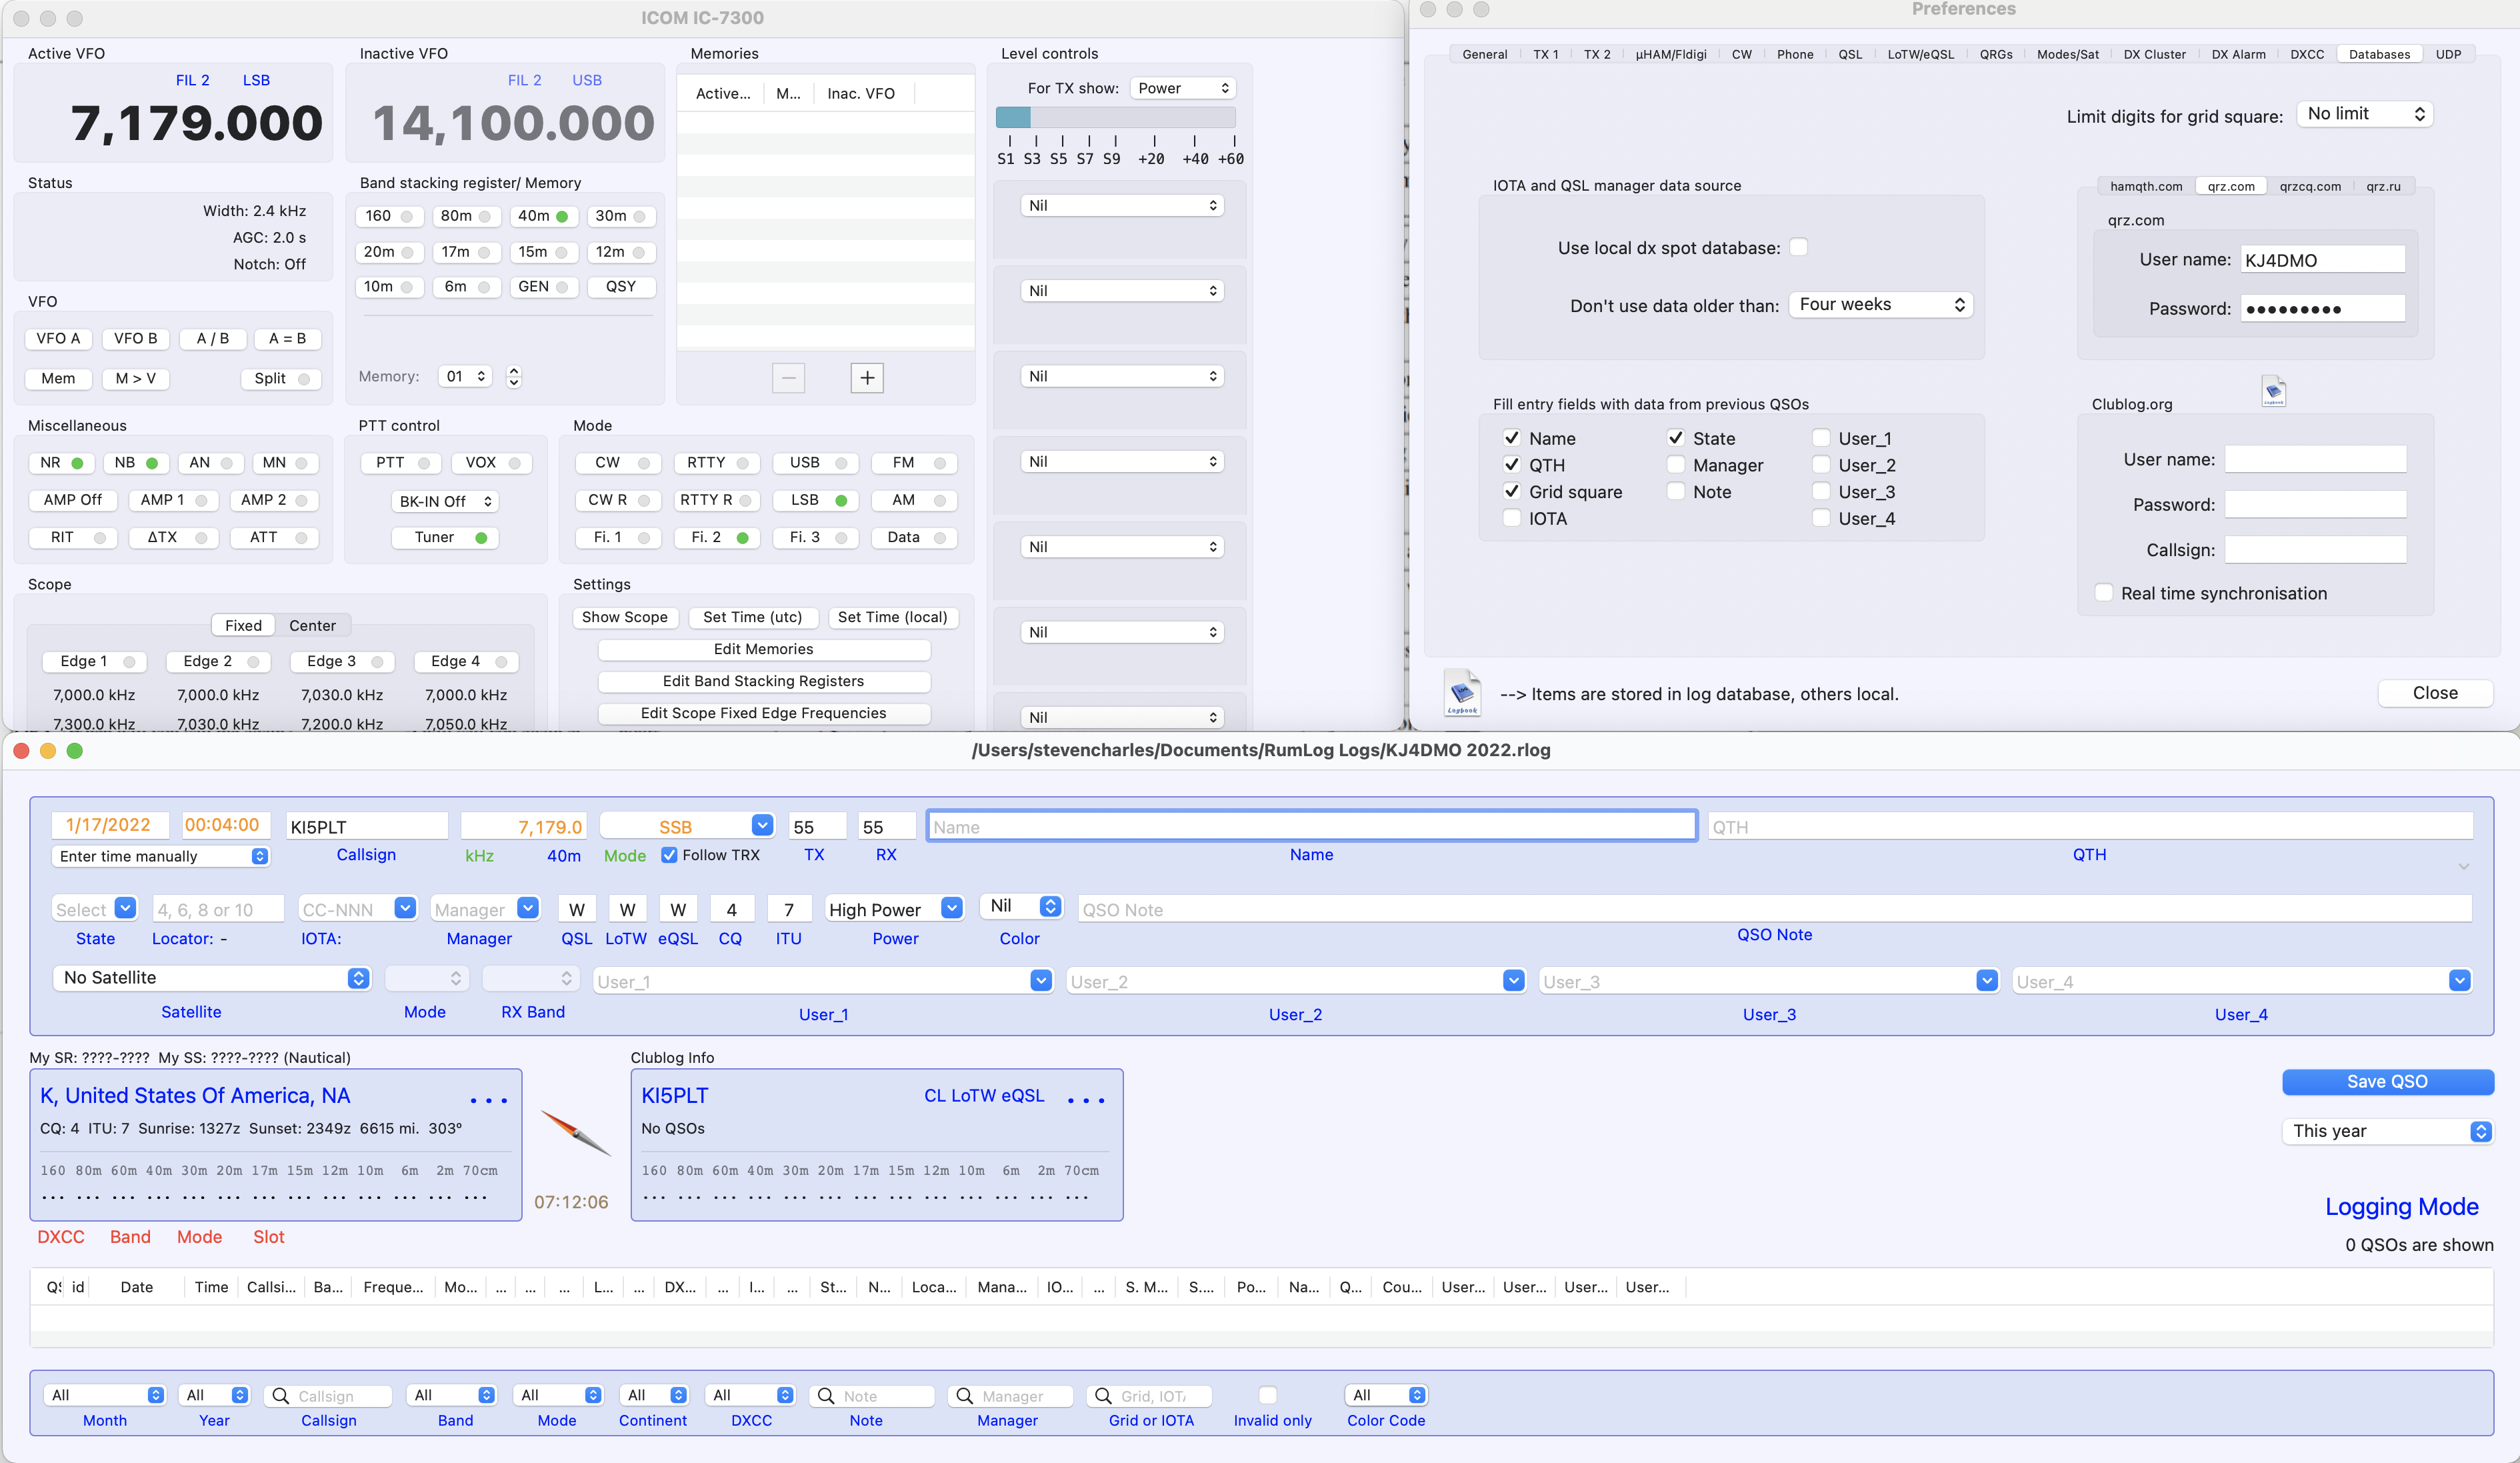Screen dimensions: 2520x1463
Task: Click the Memory number stepper arrows
Action: pyautogui.click(x=514, y=377)
